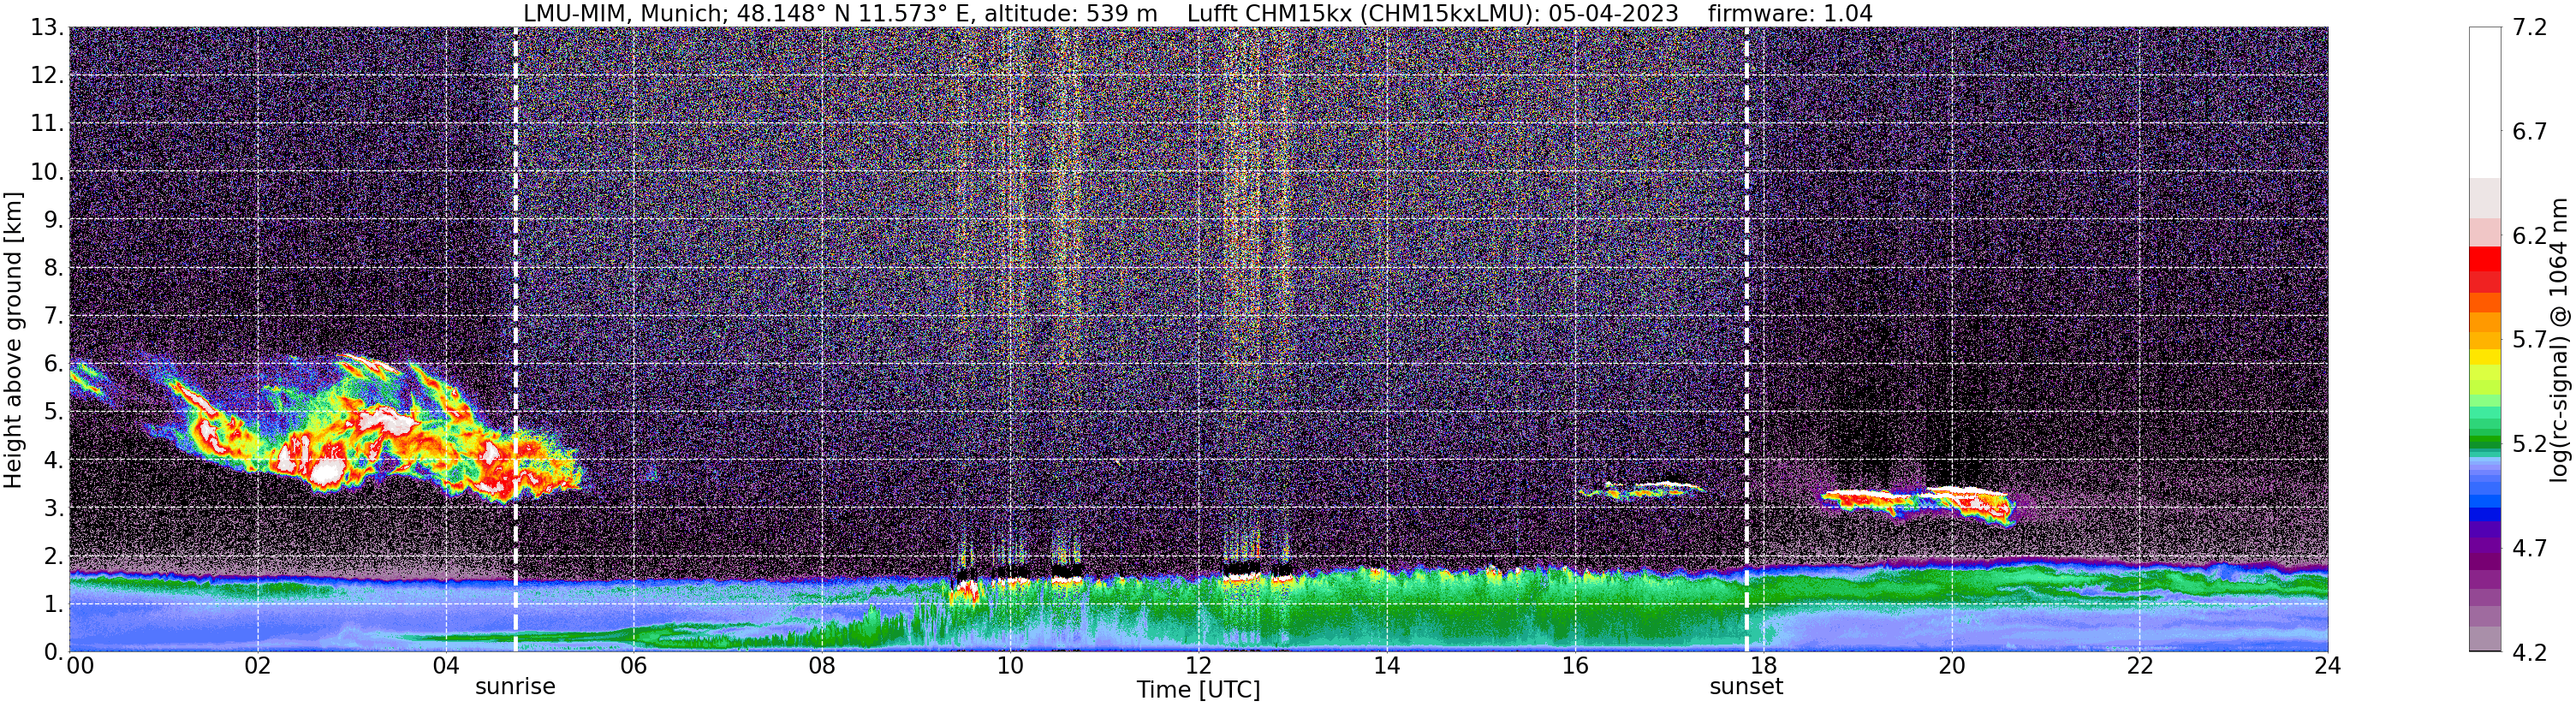The image size is (2576, 707).
Task: Click the height axis tick label "0."
Action: tap(54, 651)
